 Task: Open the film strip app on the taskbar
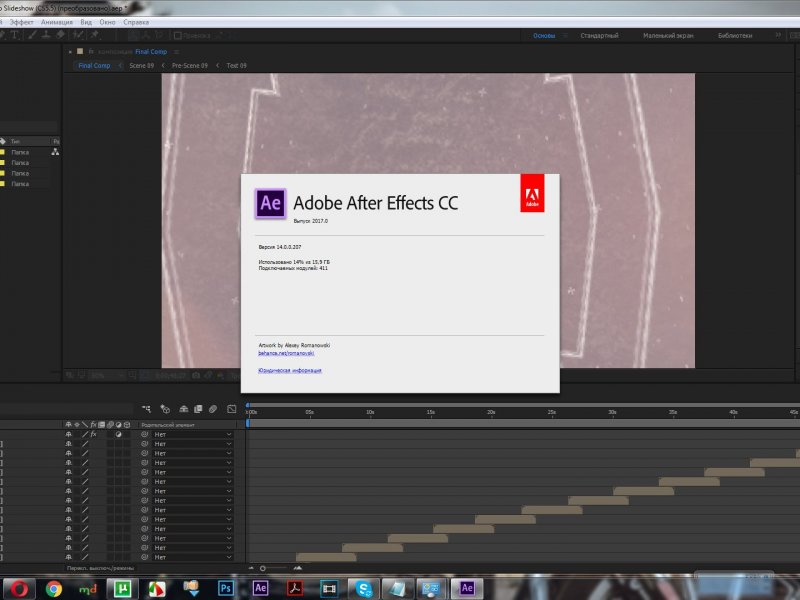coord(329,589)
